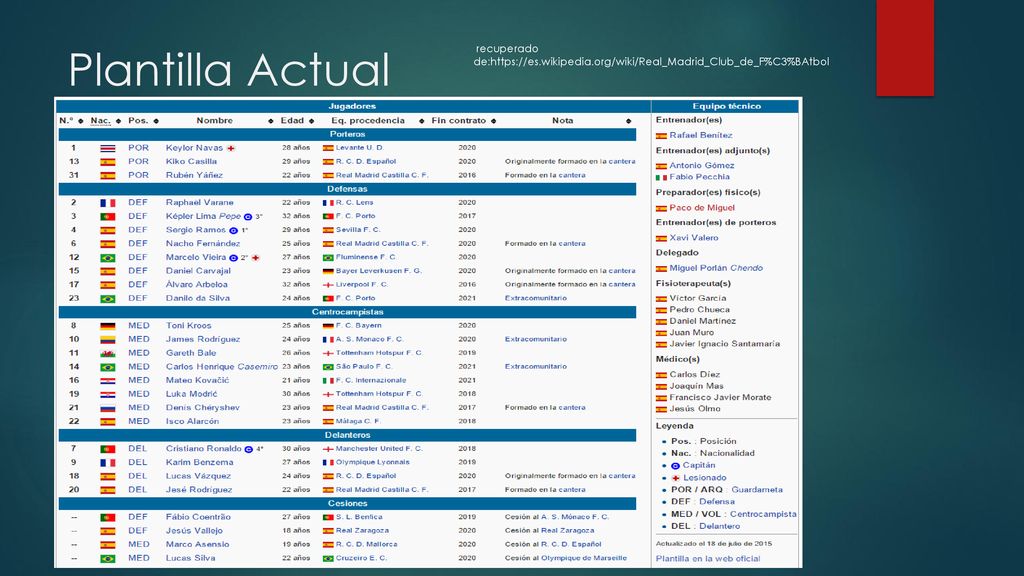Open the Toni Kroos player link
The image size is (1024, 576).
[x=188, y=326]
